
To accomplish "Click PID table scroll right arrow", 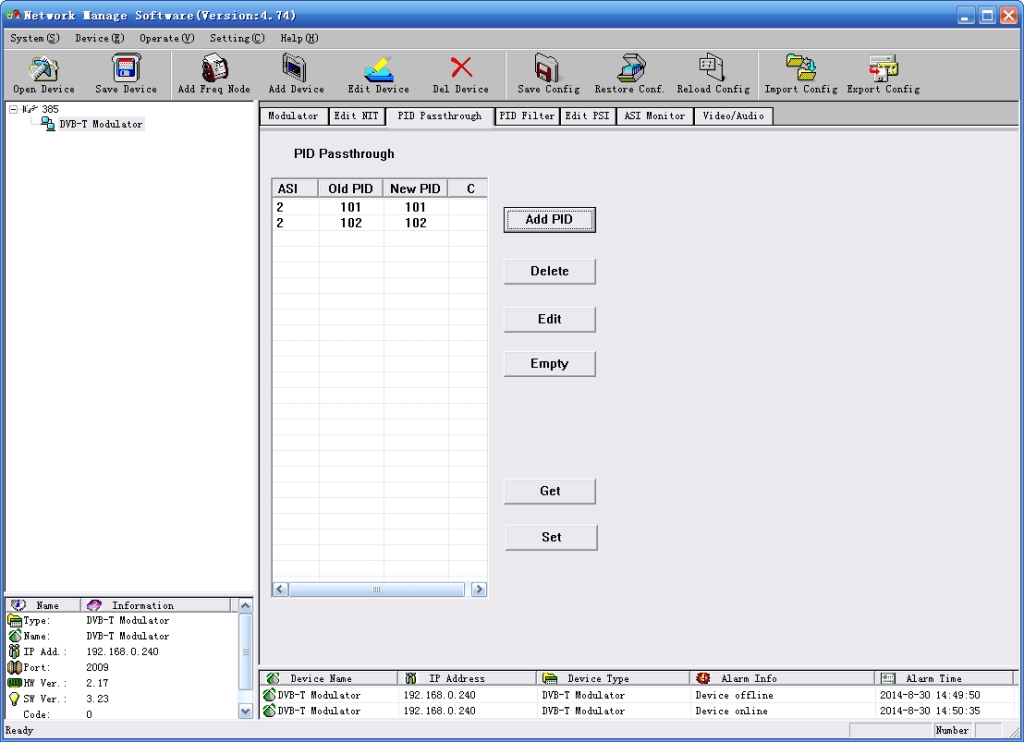I will pos(479,589).
